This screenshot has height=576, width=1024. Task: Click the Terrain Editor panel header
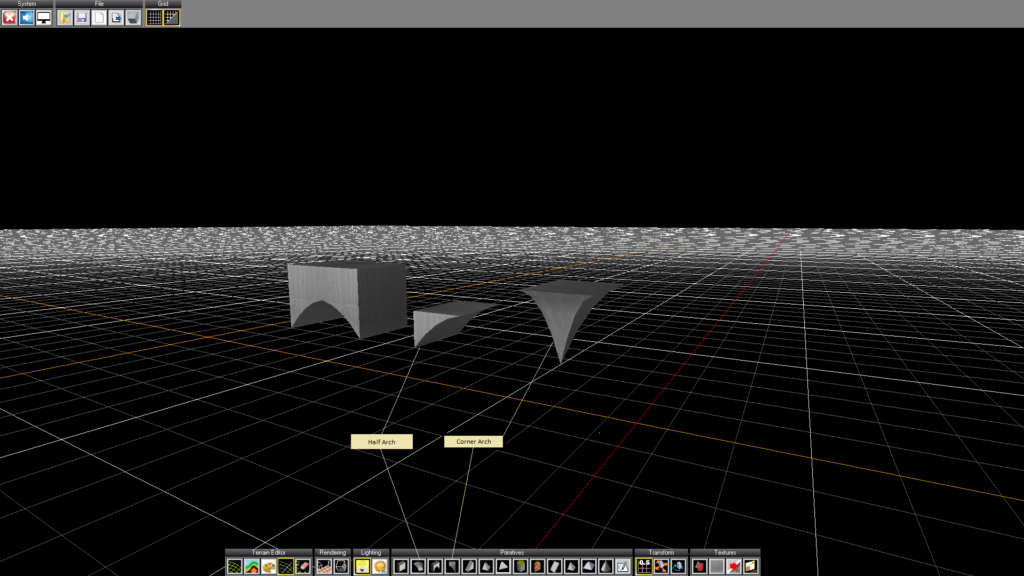click(x=268, y=552)
